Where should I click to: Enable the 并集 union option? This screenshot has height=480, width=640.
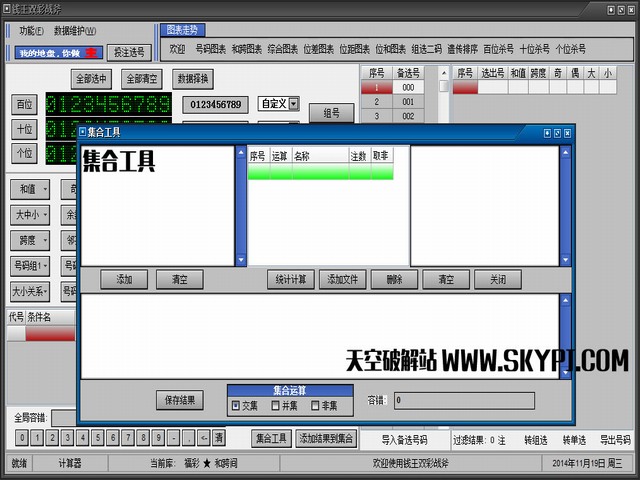coord(276,405)
